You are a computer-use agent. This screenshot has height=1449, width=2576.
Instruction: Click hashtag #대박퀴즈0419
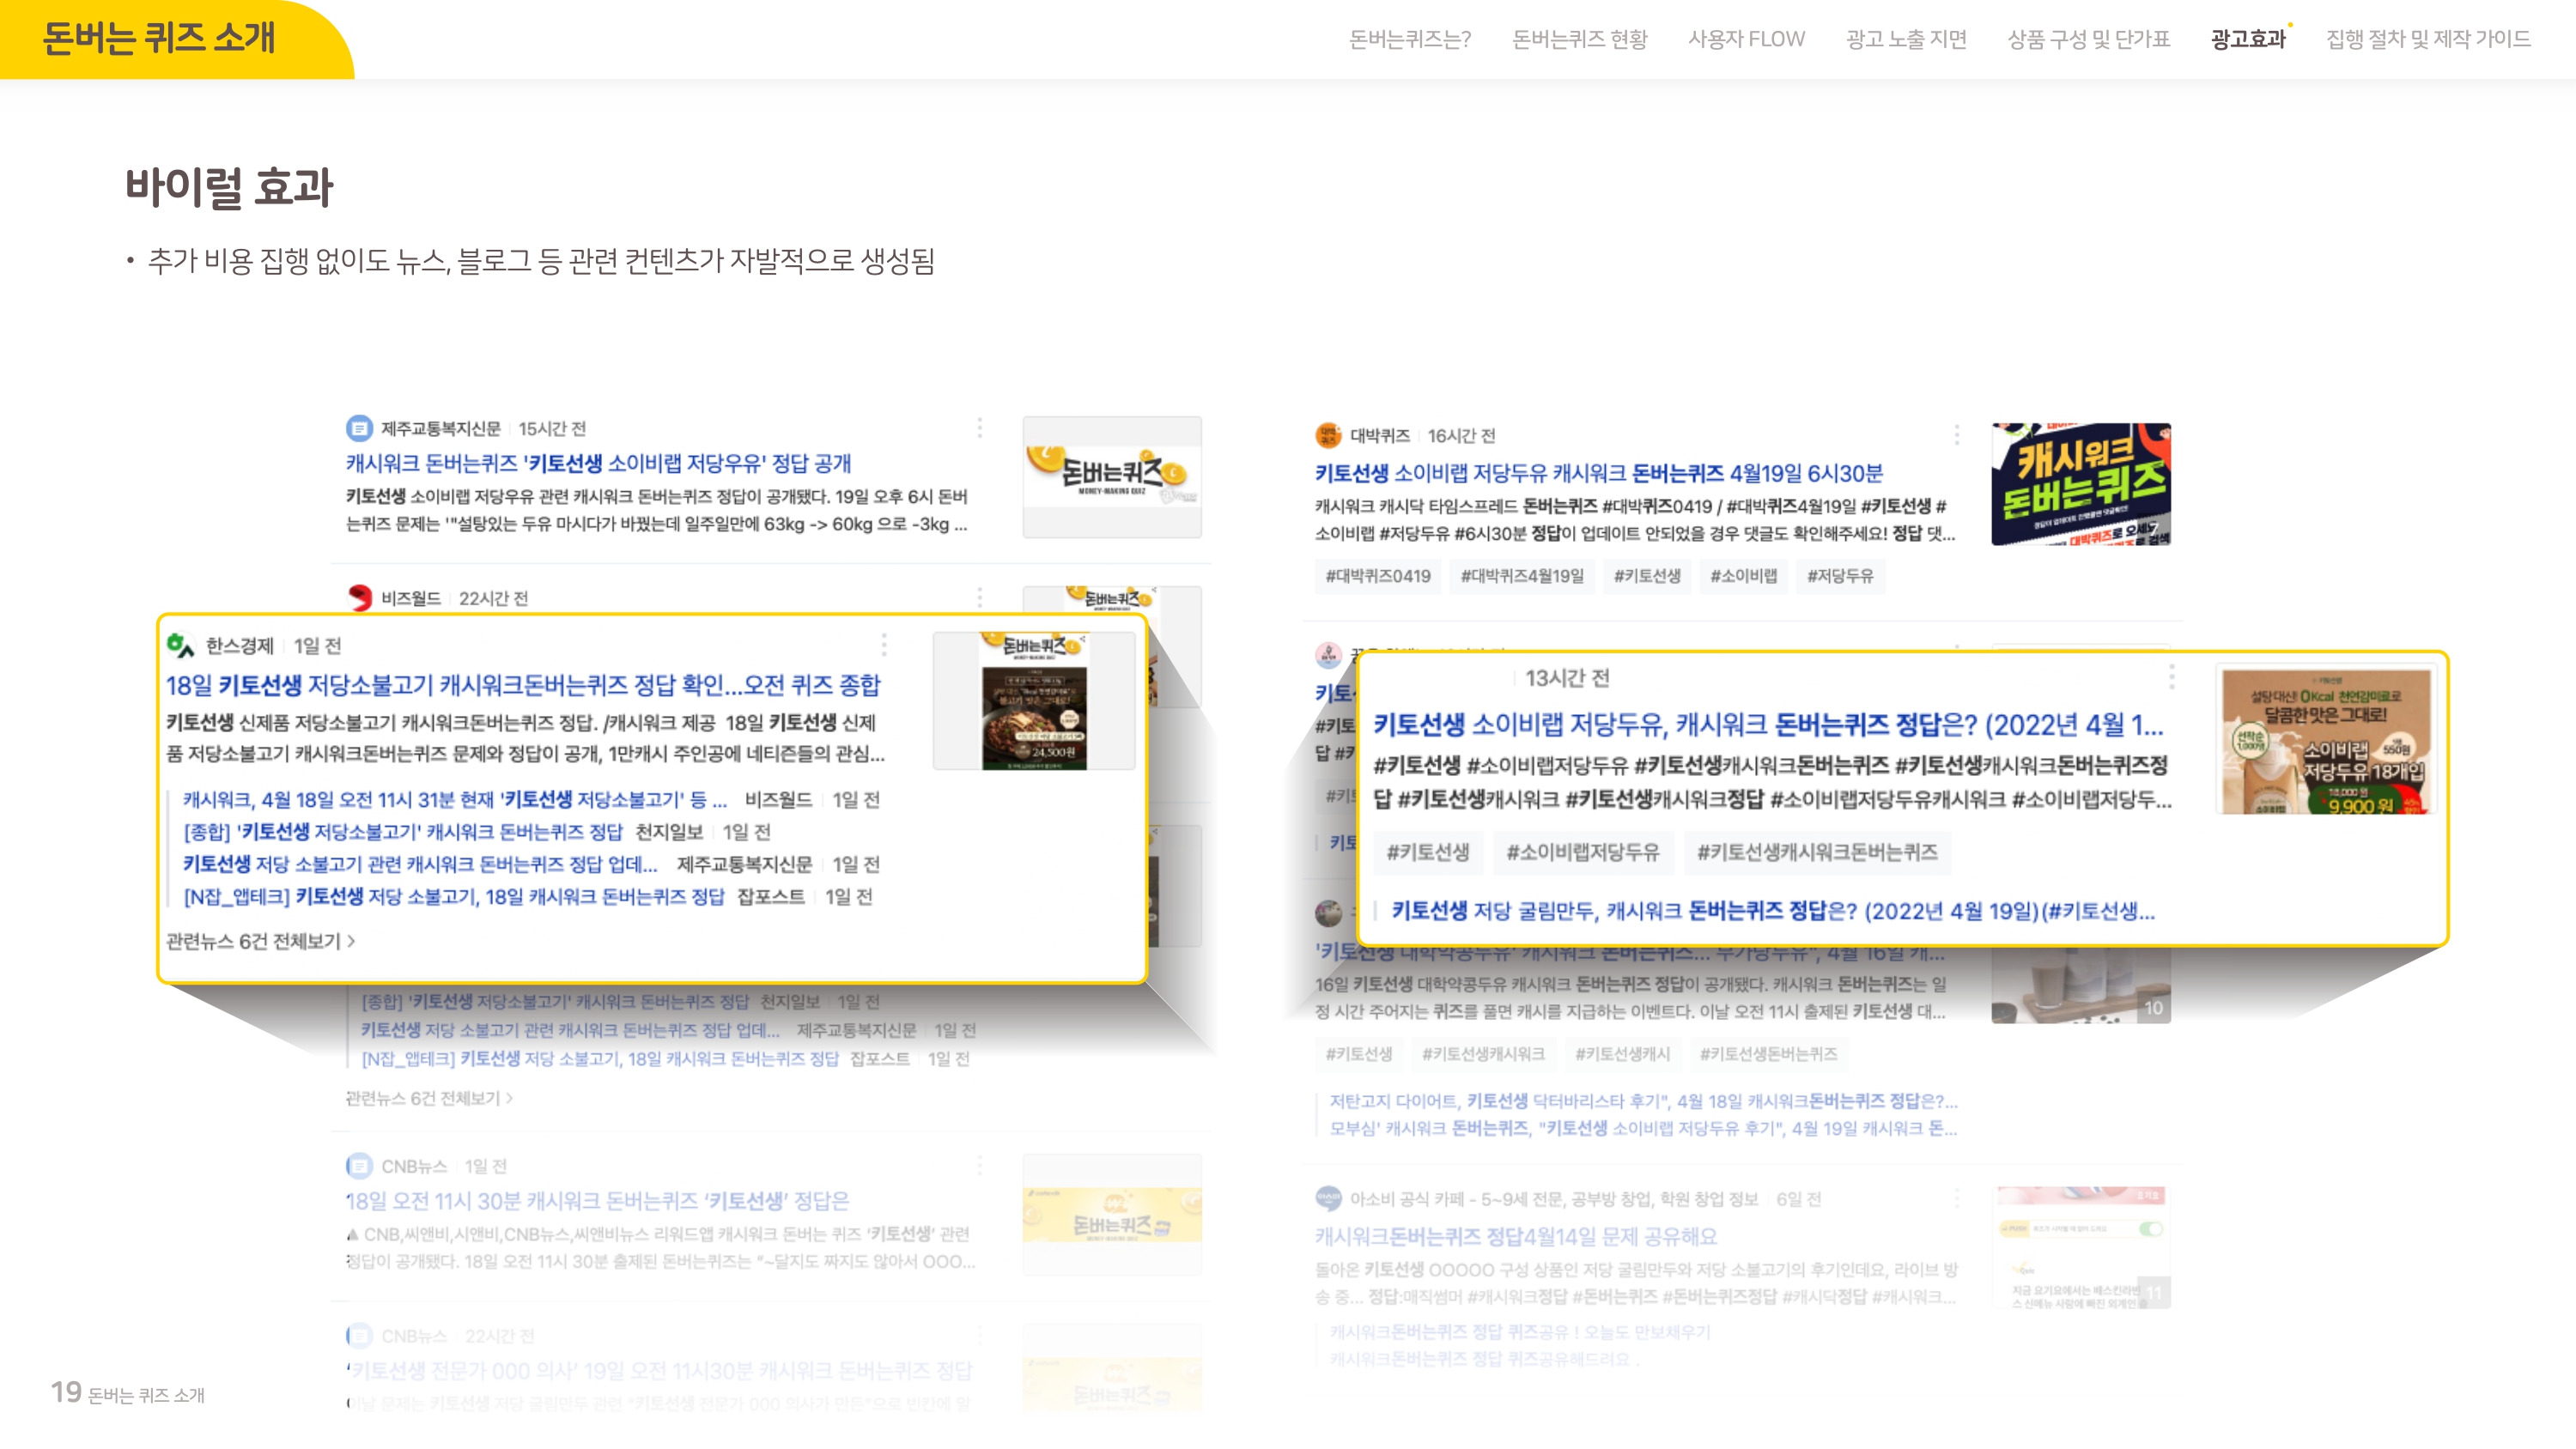(x=1378, y=576)
